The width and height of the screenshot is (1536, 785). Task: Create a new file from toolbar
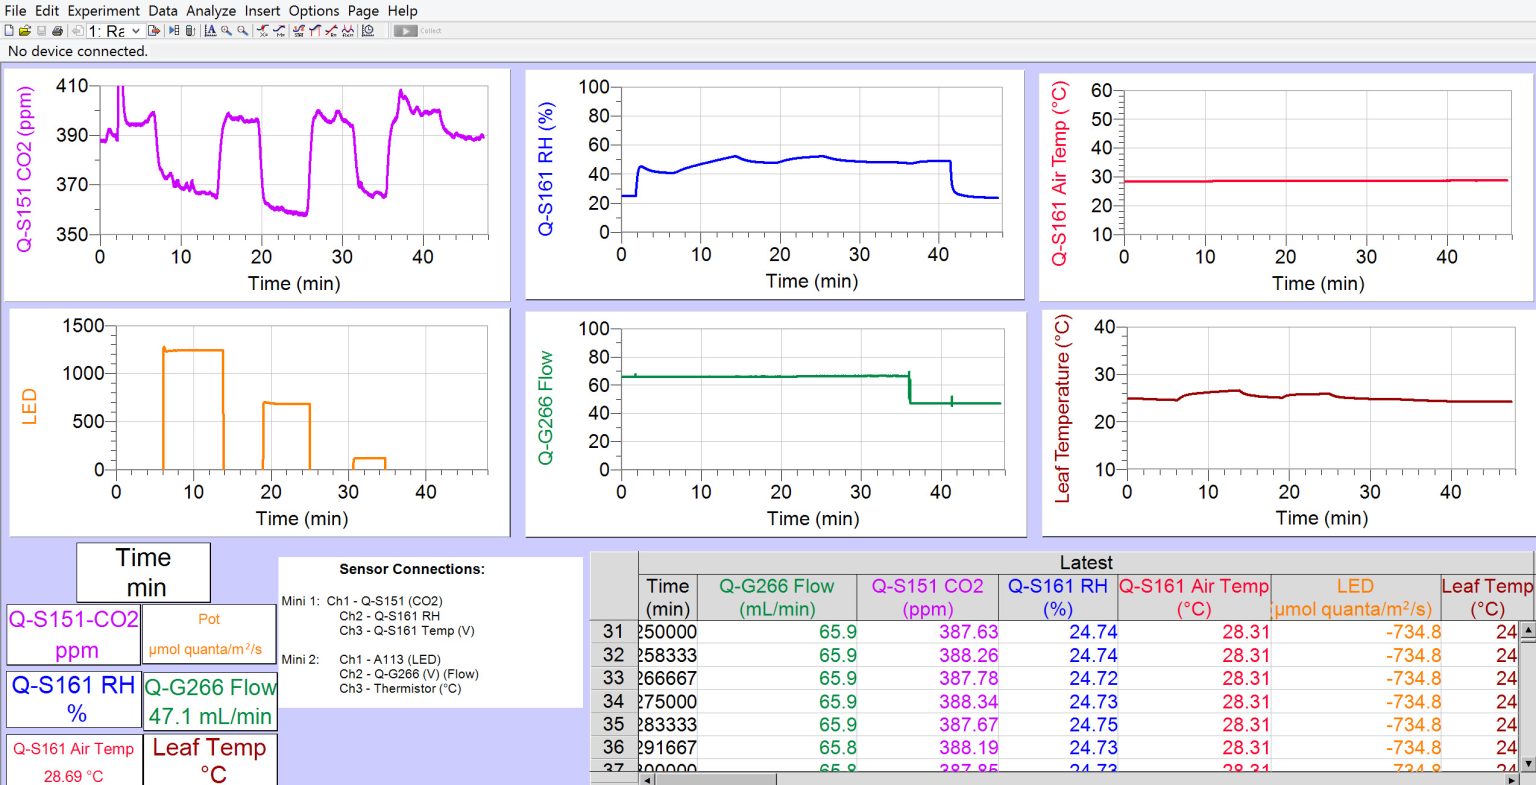(9, 31)
